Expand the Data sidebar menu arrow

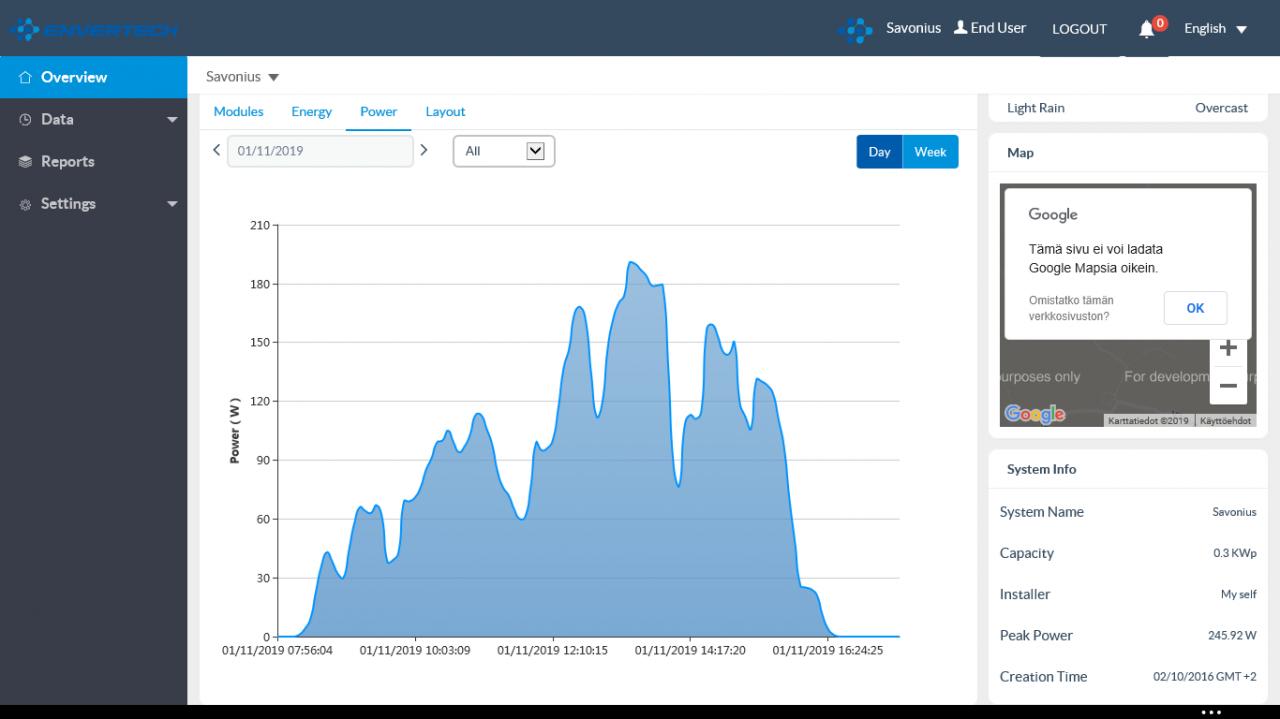(172, 120)
